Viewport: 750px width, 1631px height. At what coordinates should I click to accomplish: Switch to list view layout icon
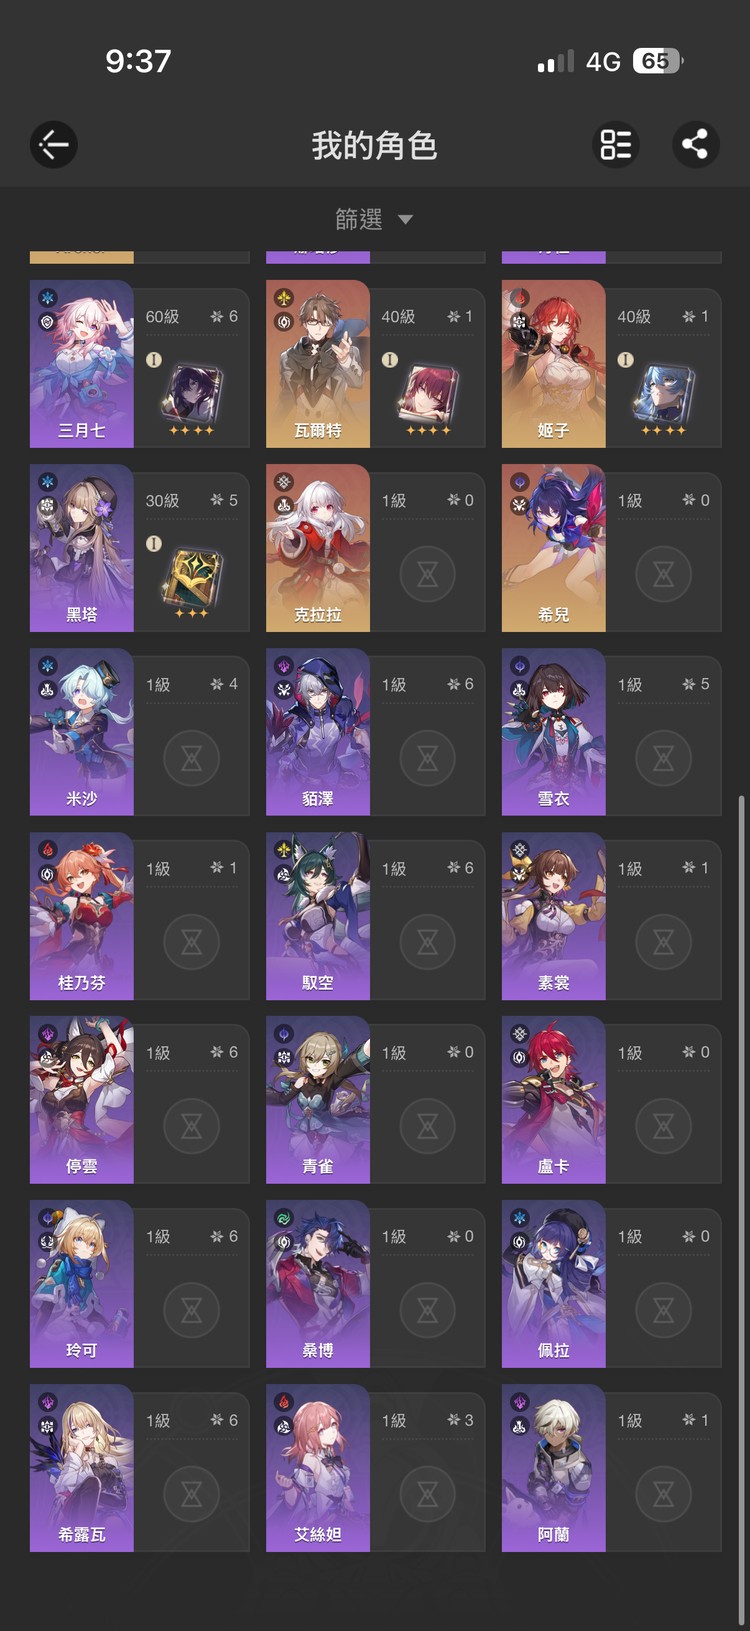[x=615, y=144]
